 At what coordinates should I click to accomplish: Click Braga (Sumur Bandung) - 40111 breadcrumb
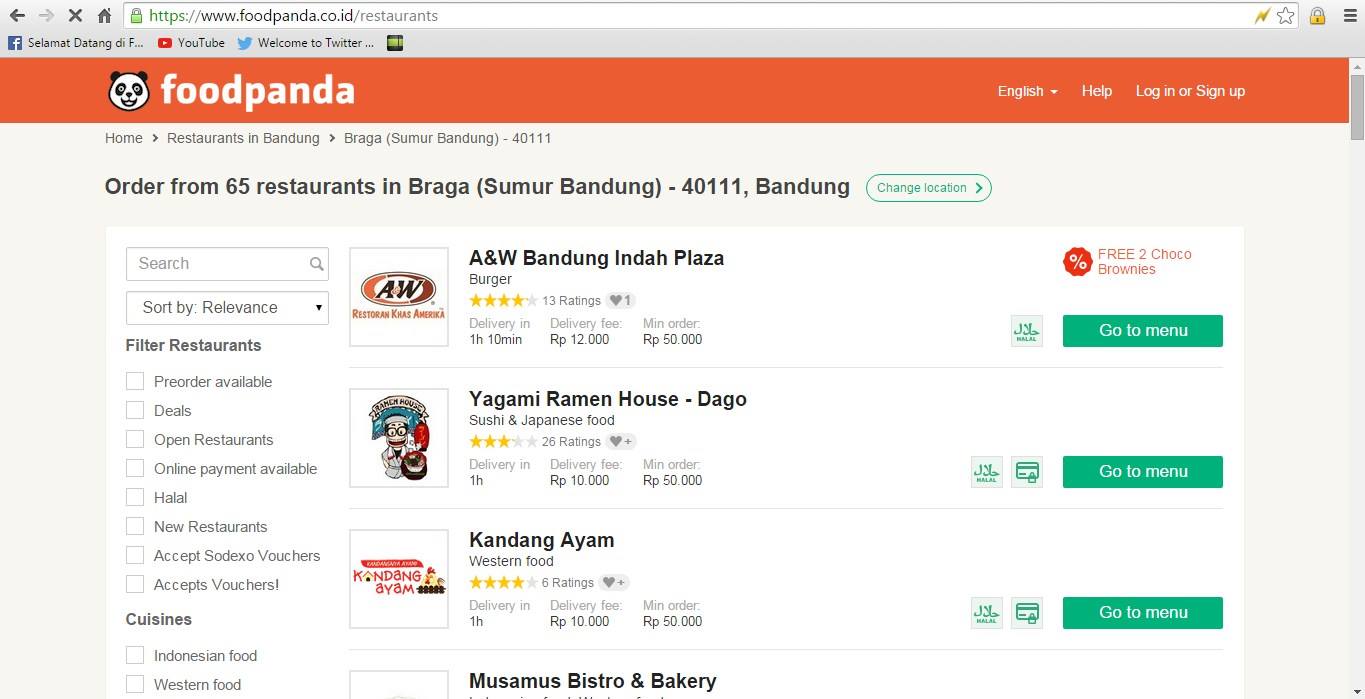point(447,138)
